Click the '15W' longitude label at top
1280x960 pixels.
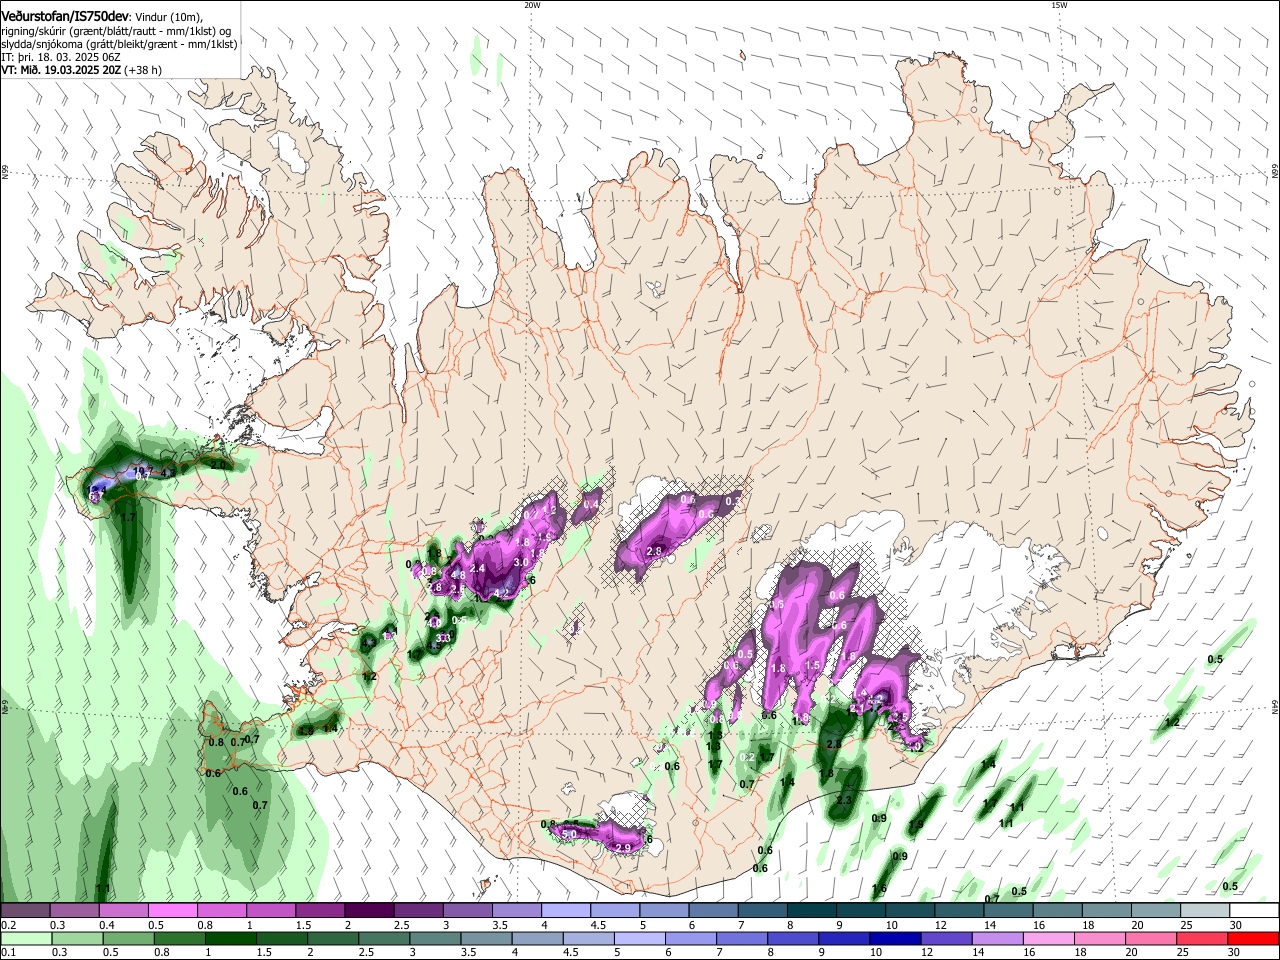(x=1059, y=5)
